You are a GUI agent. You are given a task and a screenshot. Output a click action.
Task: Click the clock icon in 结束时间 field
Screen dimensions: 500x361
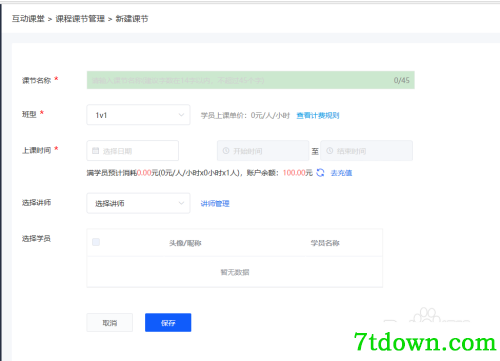(330, 151)
